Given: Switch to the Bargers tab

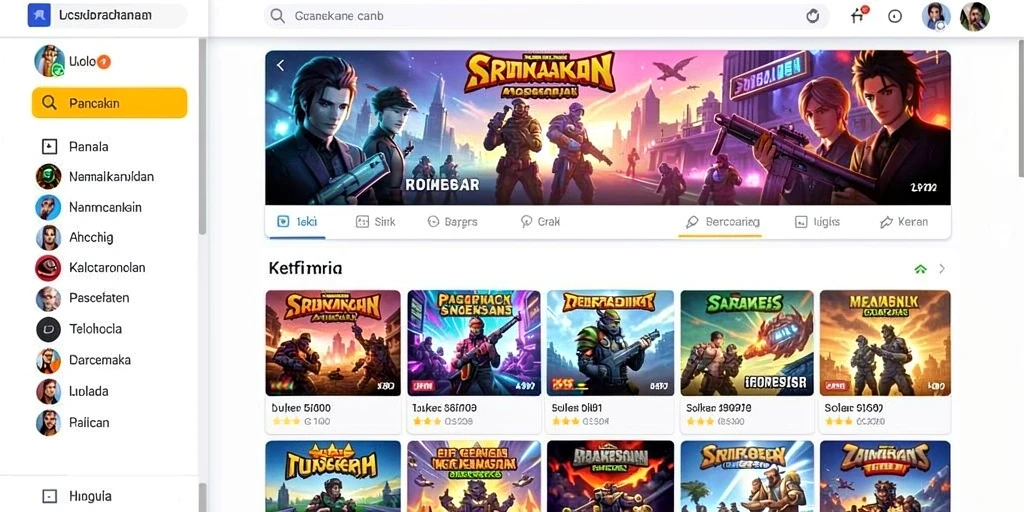Looking at the screenshot, I should [x=452, y=222].
